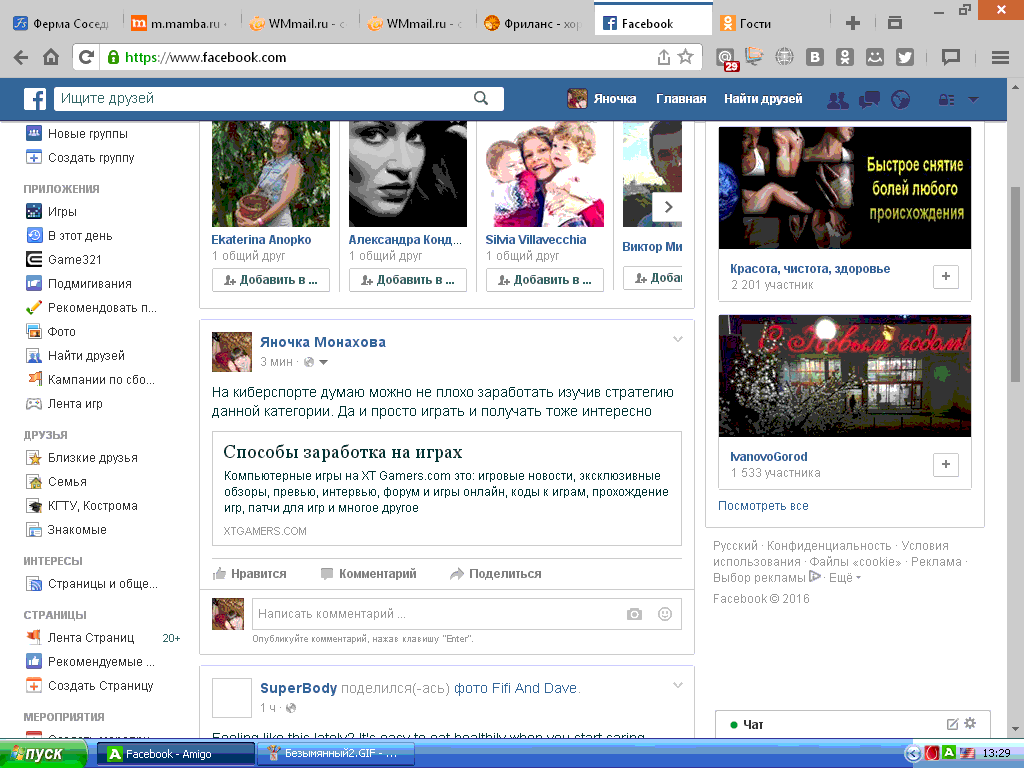Open Twitter toolbar icon
Image resolution: width=1024 pixels, height=768 pixels.
(904, 57)
